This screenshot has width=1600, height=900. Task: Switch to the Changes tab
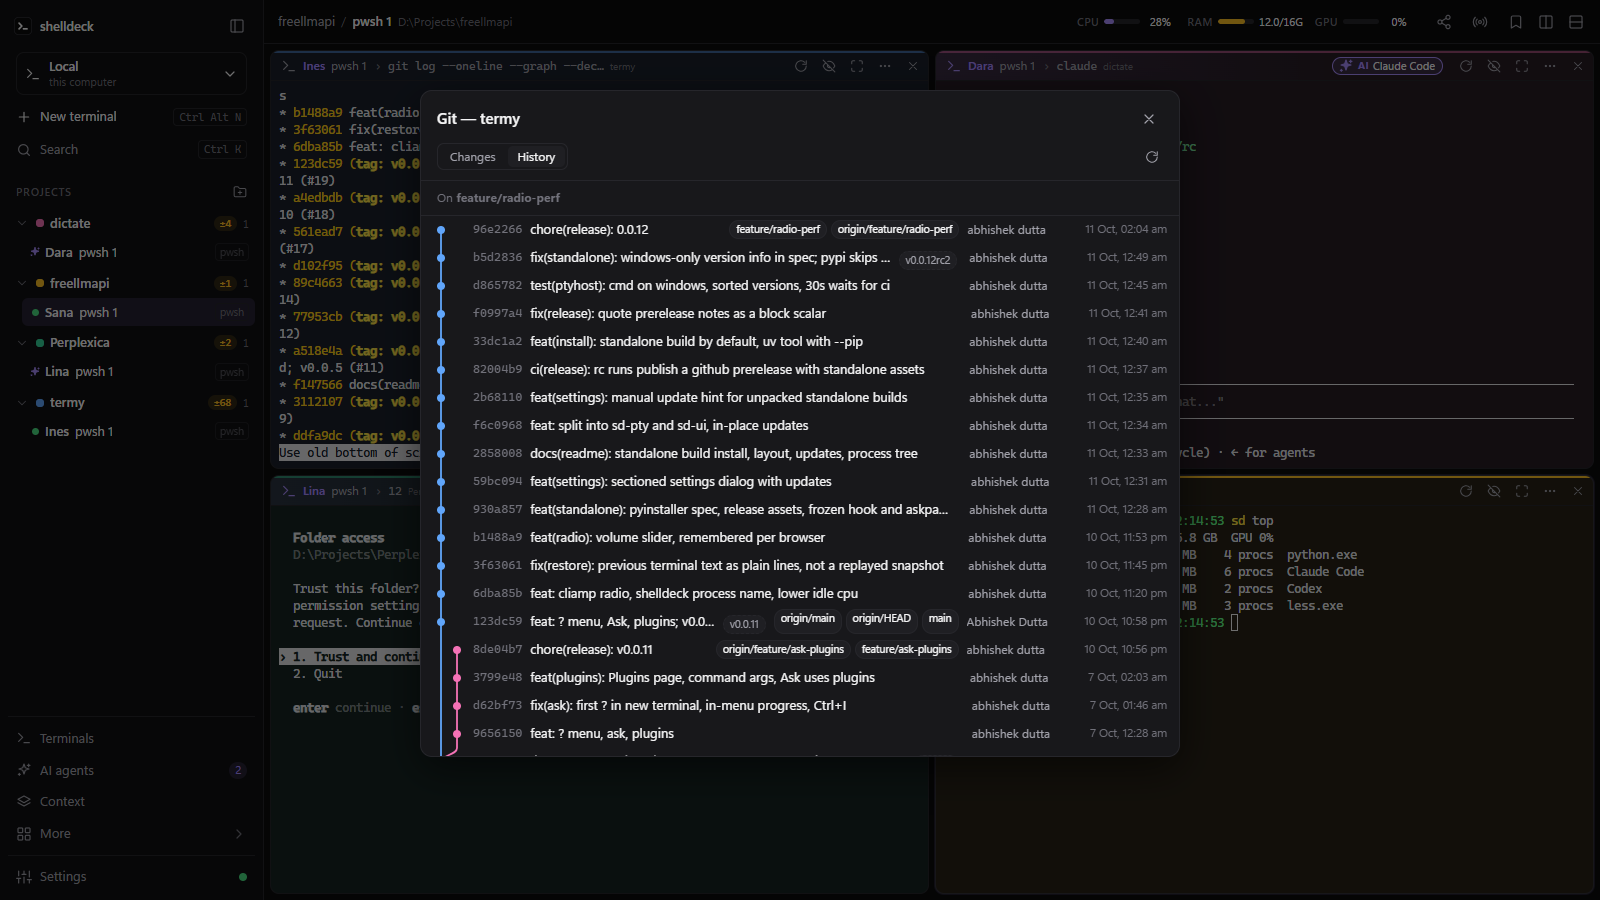tap(472, 157)
